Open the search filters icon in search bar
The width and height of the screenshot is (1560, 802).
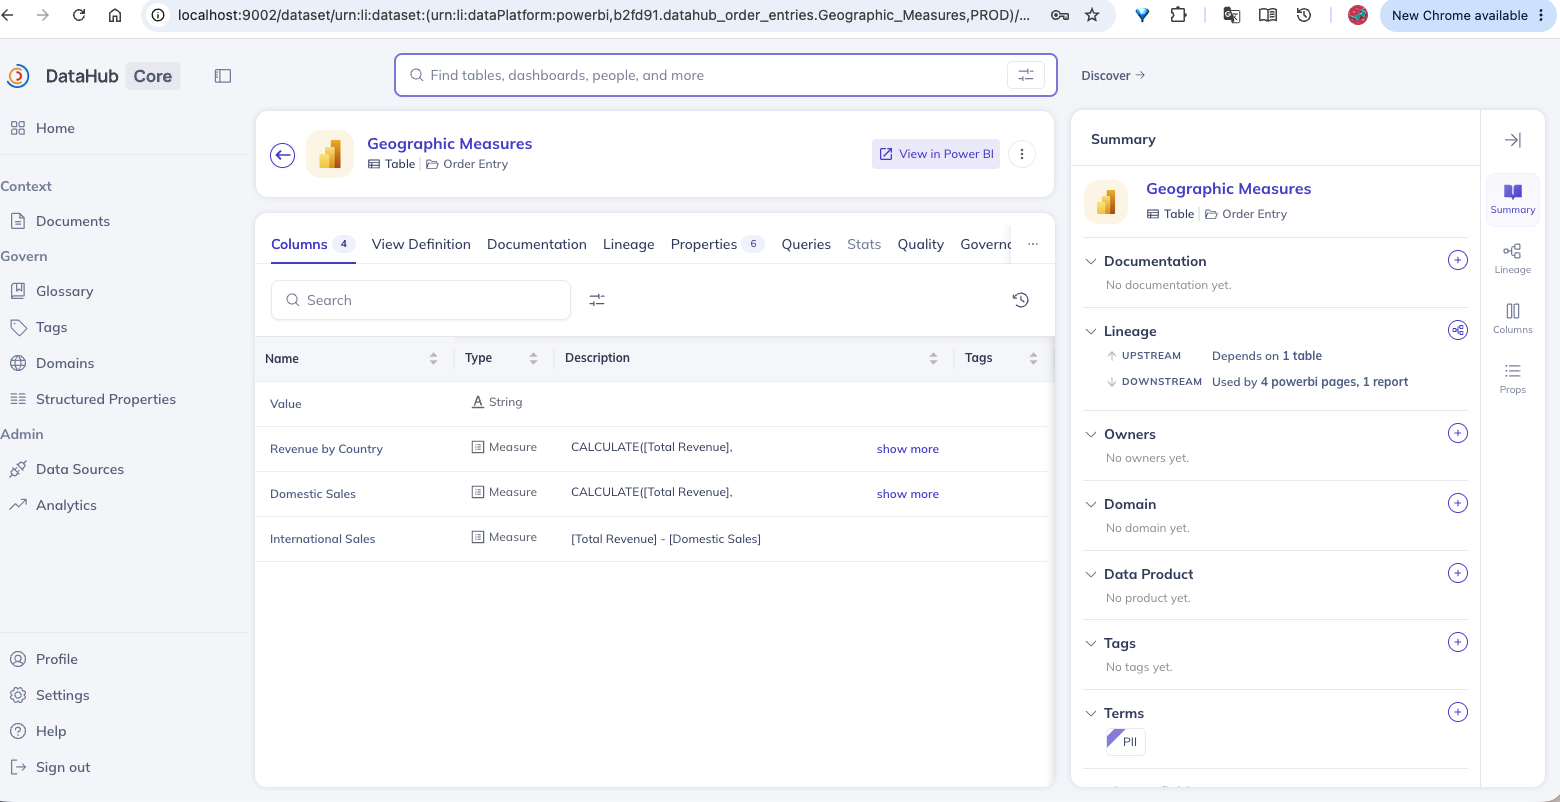pos(1026,75)
